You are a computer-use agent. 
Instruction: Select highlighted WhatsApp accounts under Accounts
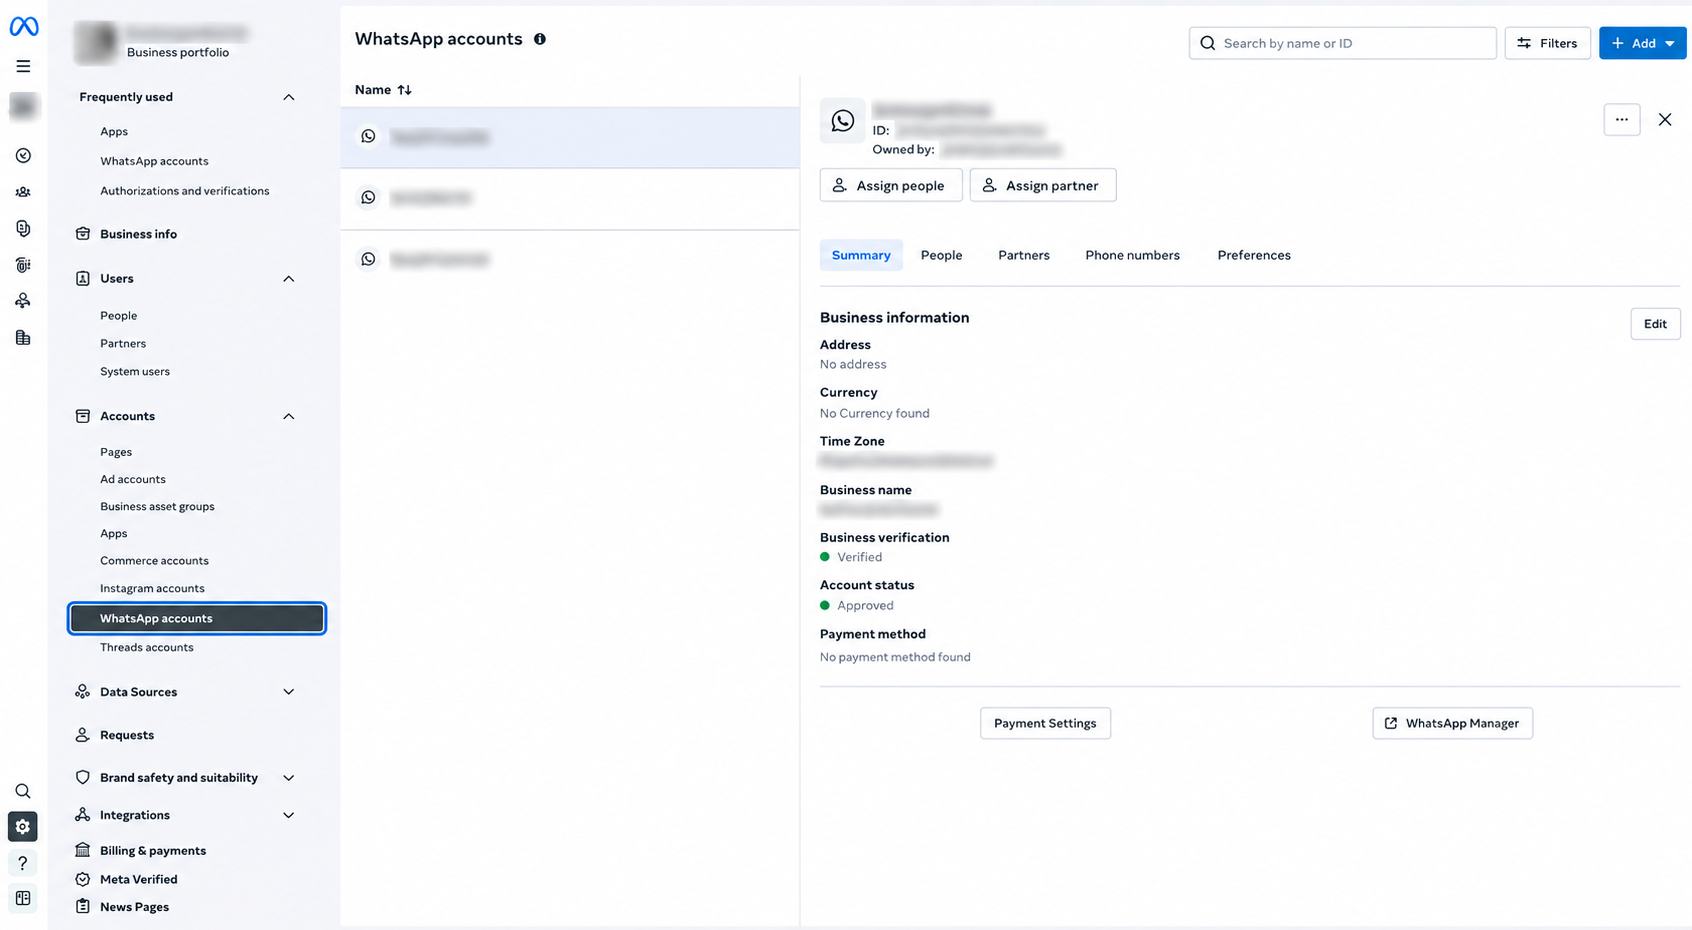(x=197, y=619)
